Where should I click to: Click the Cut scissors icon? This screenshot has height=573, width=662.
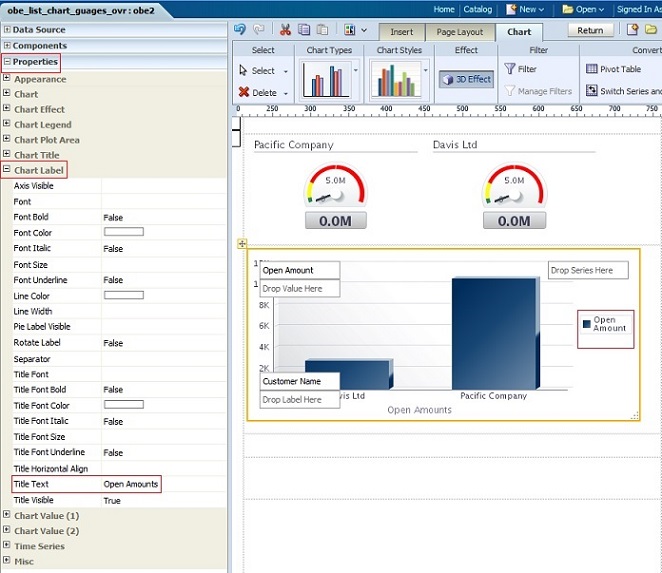[x=286, y=30]
